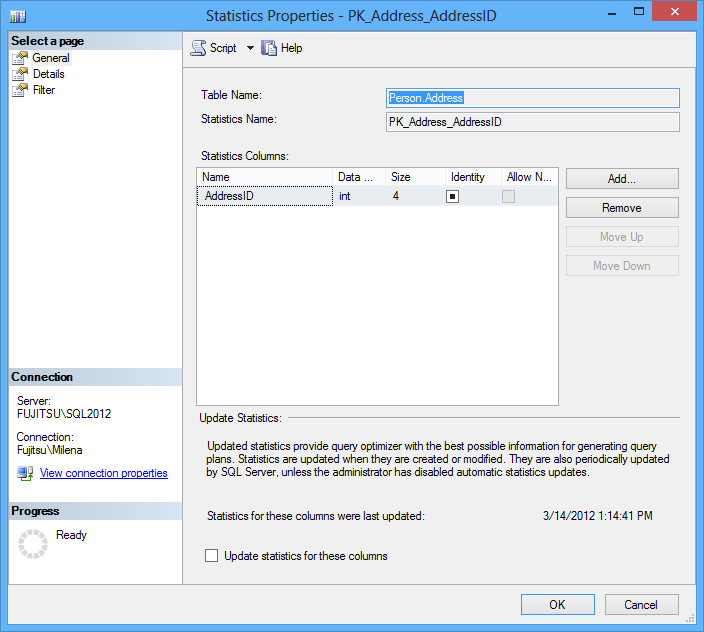Screen dimensions: 704x632
Task: Click the Ready progress spinner icon
Action: click(x=33, y=543)
